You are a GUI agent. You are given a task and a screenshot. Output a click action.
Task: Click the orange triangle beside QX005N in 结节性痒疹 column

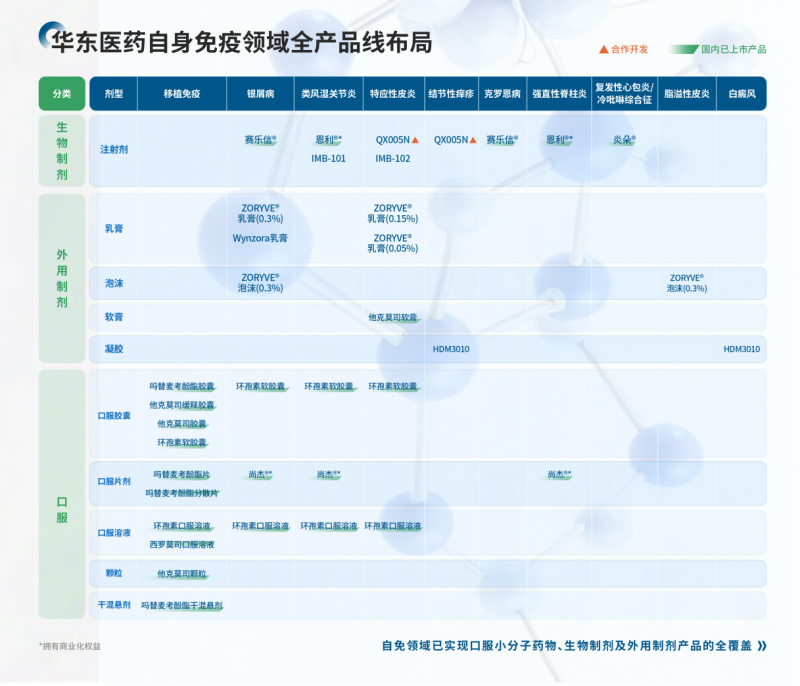473,140
